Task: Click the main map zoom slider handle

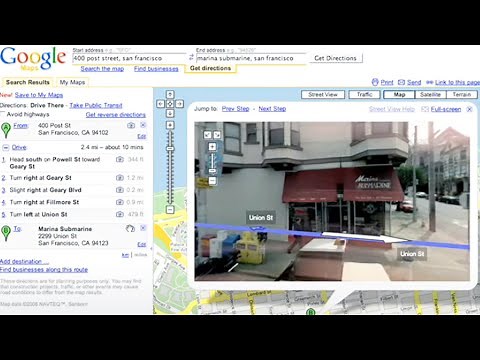Action: tap(170, 148)
